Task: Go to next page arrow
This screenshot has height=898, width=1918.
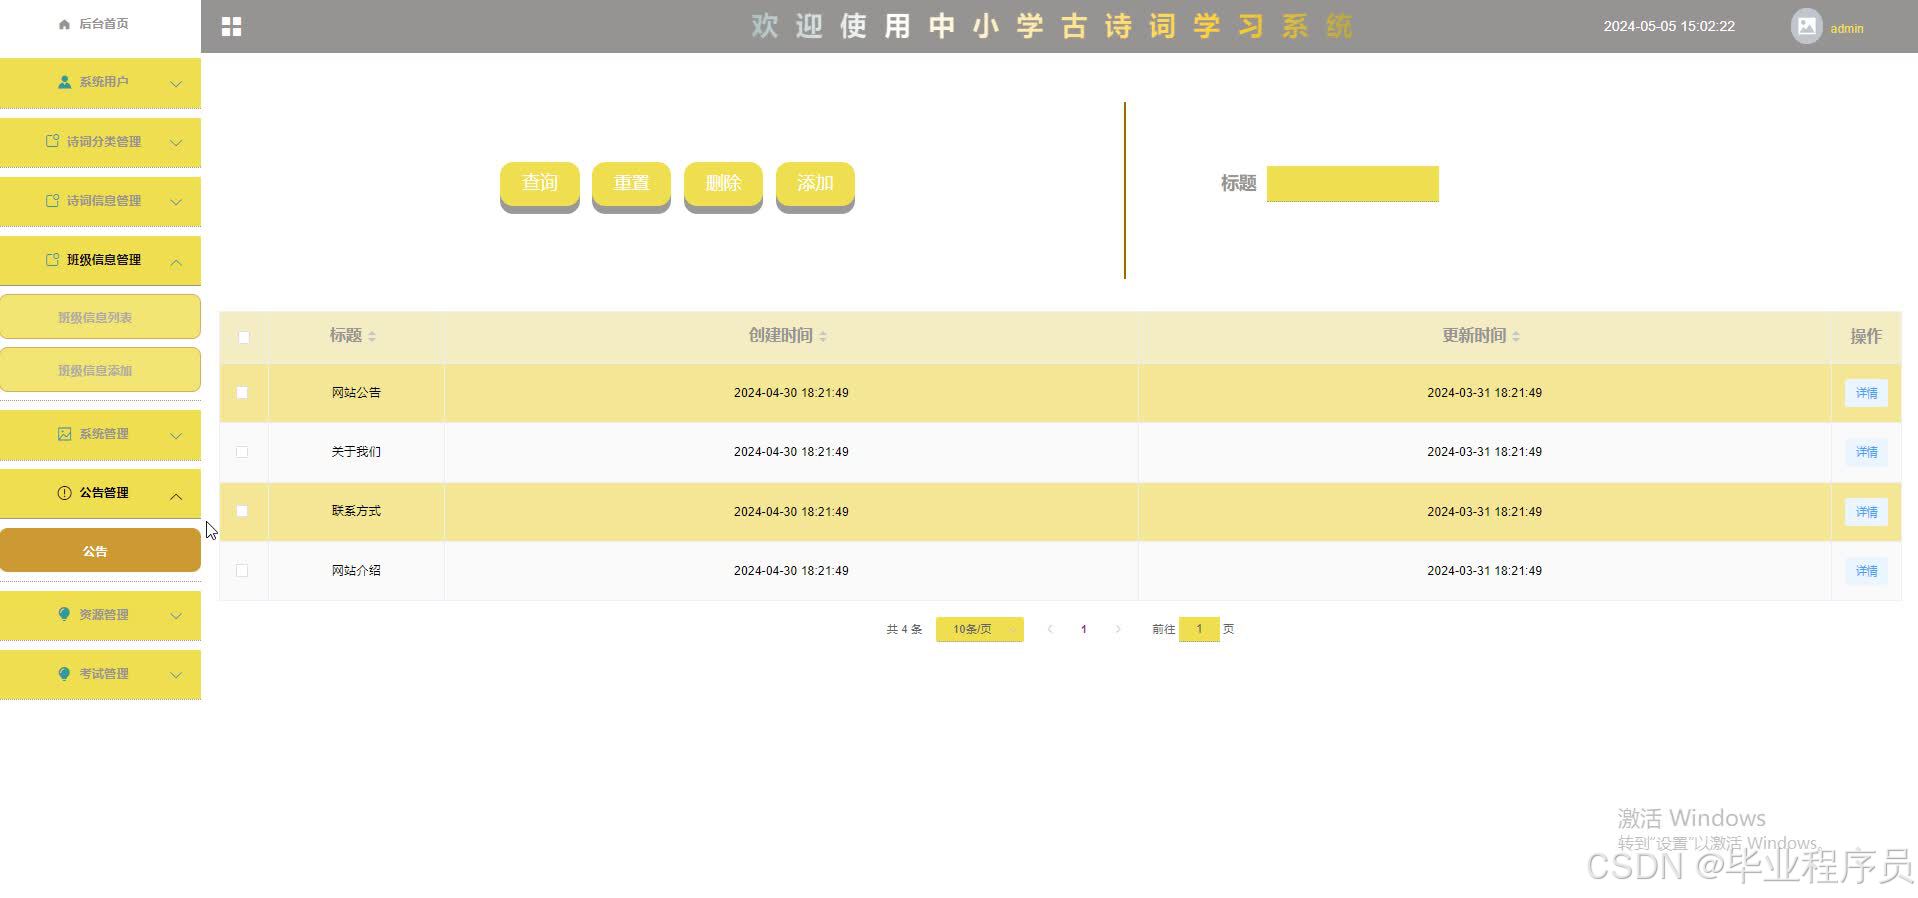Action: 1118,629
